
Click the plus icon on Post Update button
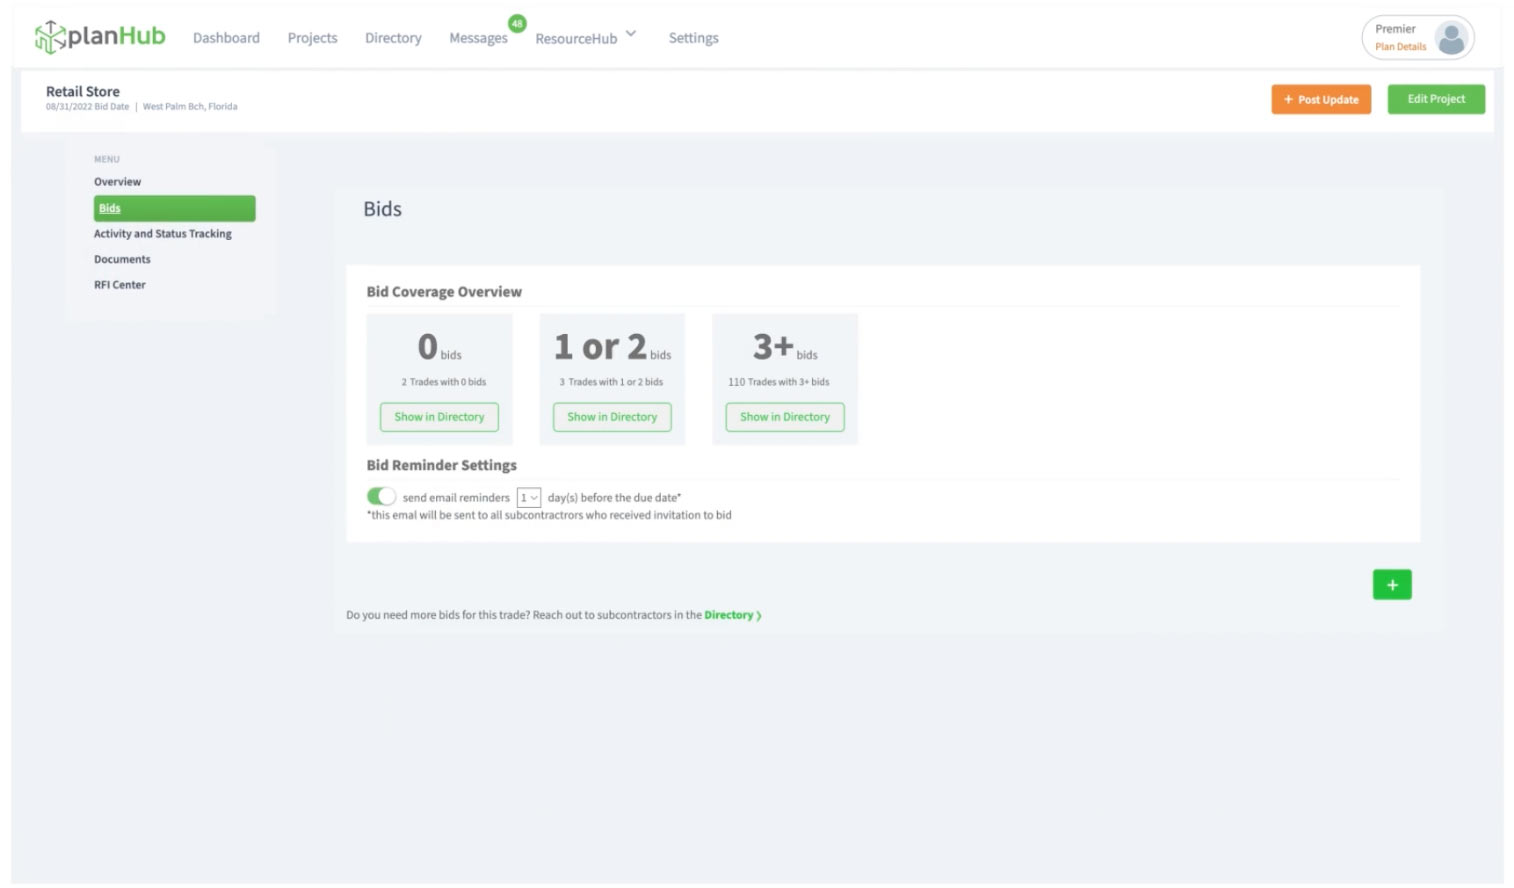point(1289,100)
